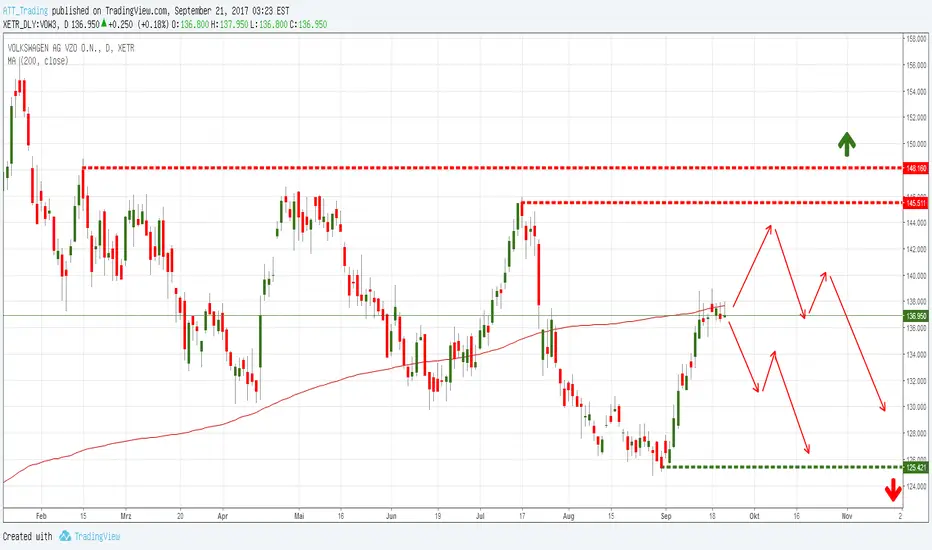Click the 'Aug' label on time axis
Screen dimensions: 932x550
pos(568,516)
